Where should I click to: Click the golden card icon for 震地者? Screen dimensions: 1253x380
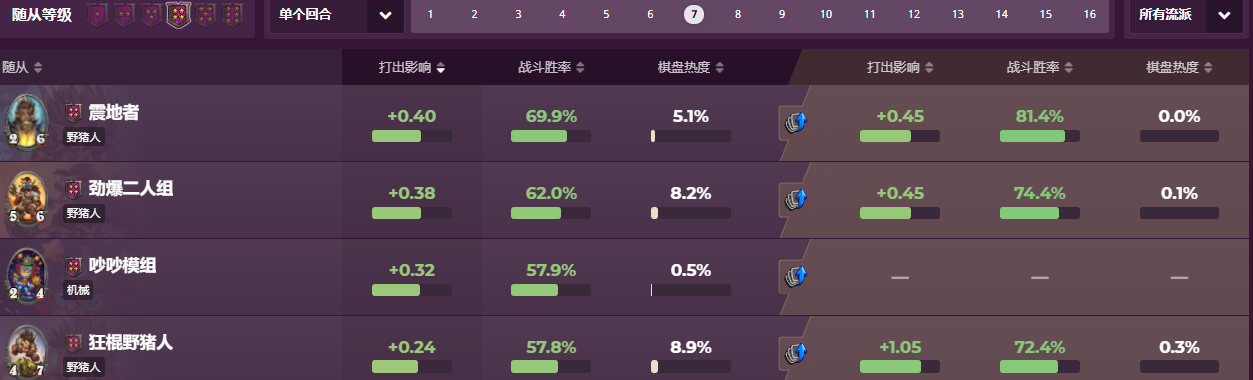coord(794,121)
